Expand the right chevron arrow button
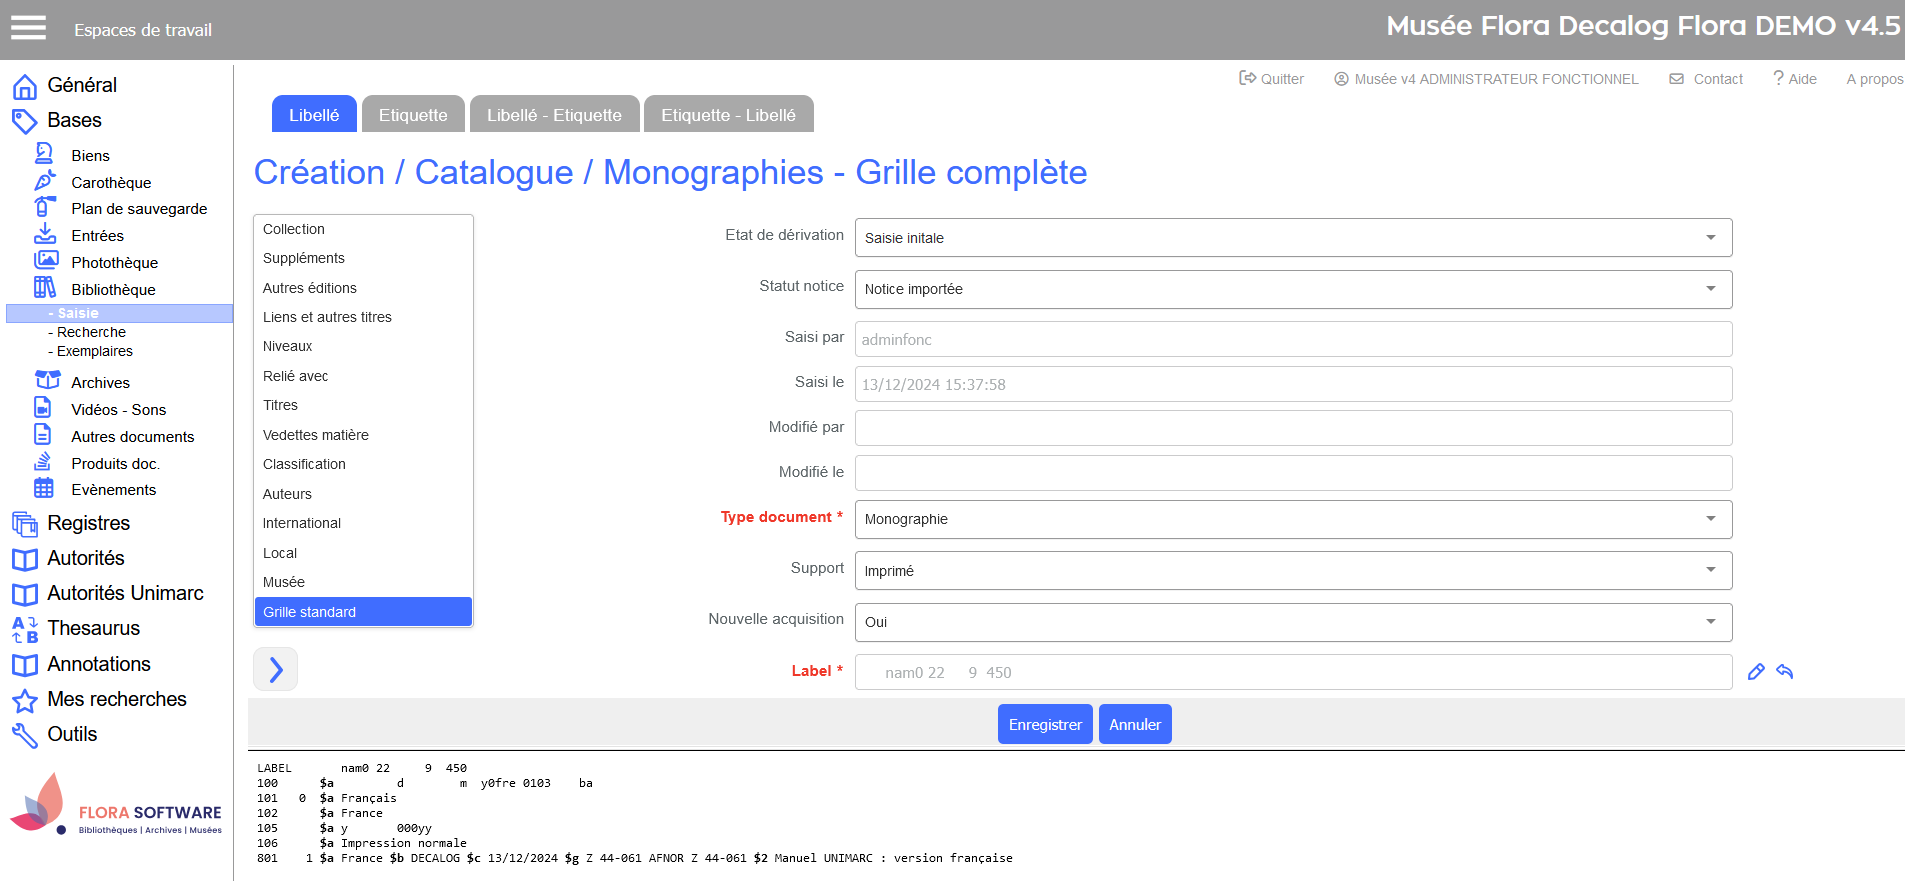1905x881 pixels. (x=276, y=669)
